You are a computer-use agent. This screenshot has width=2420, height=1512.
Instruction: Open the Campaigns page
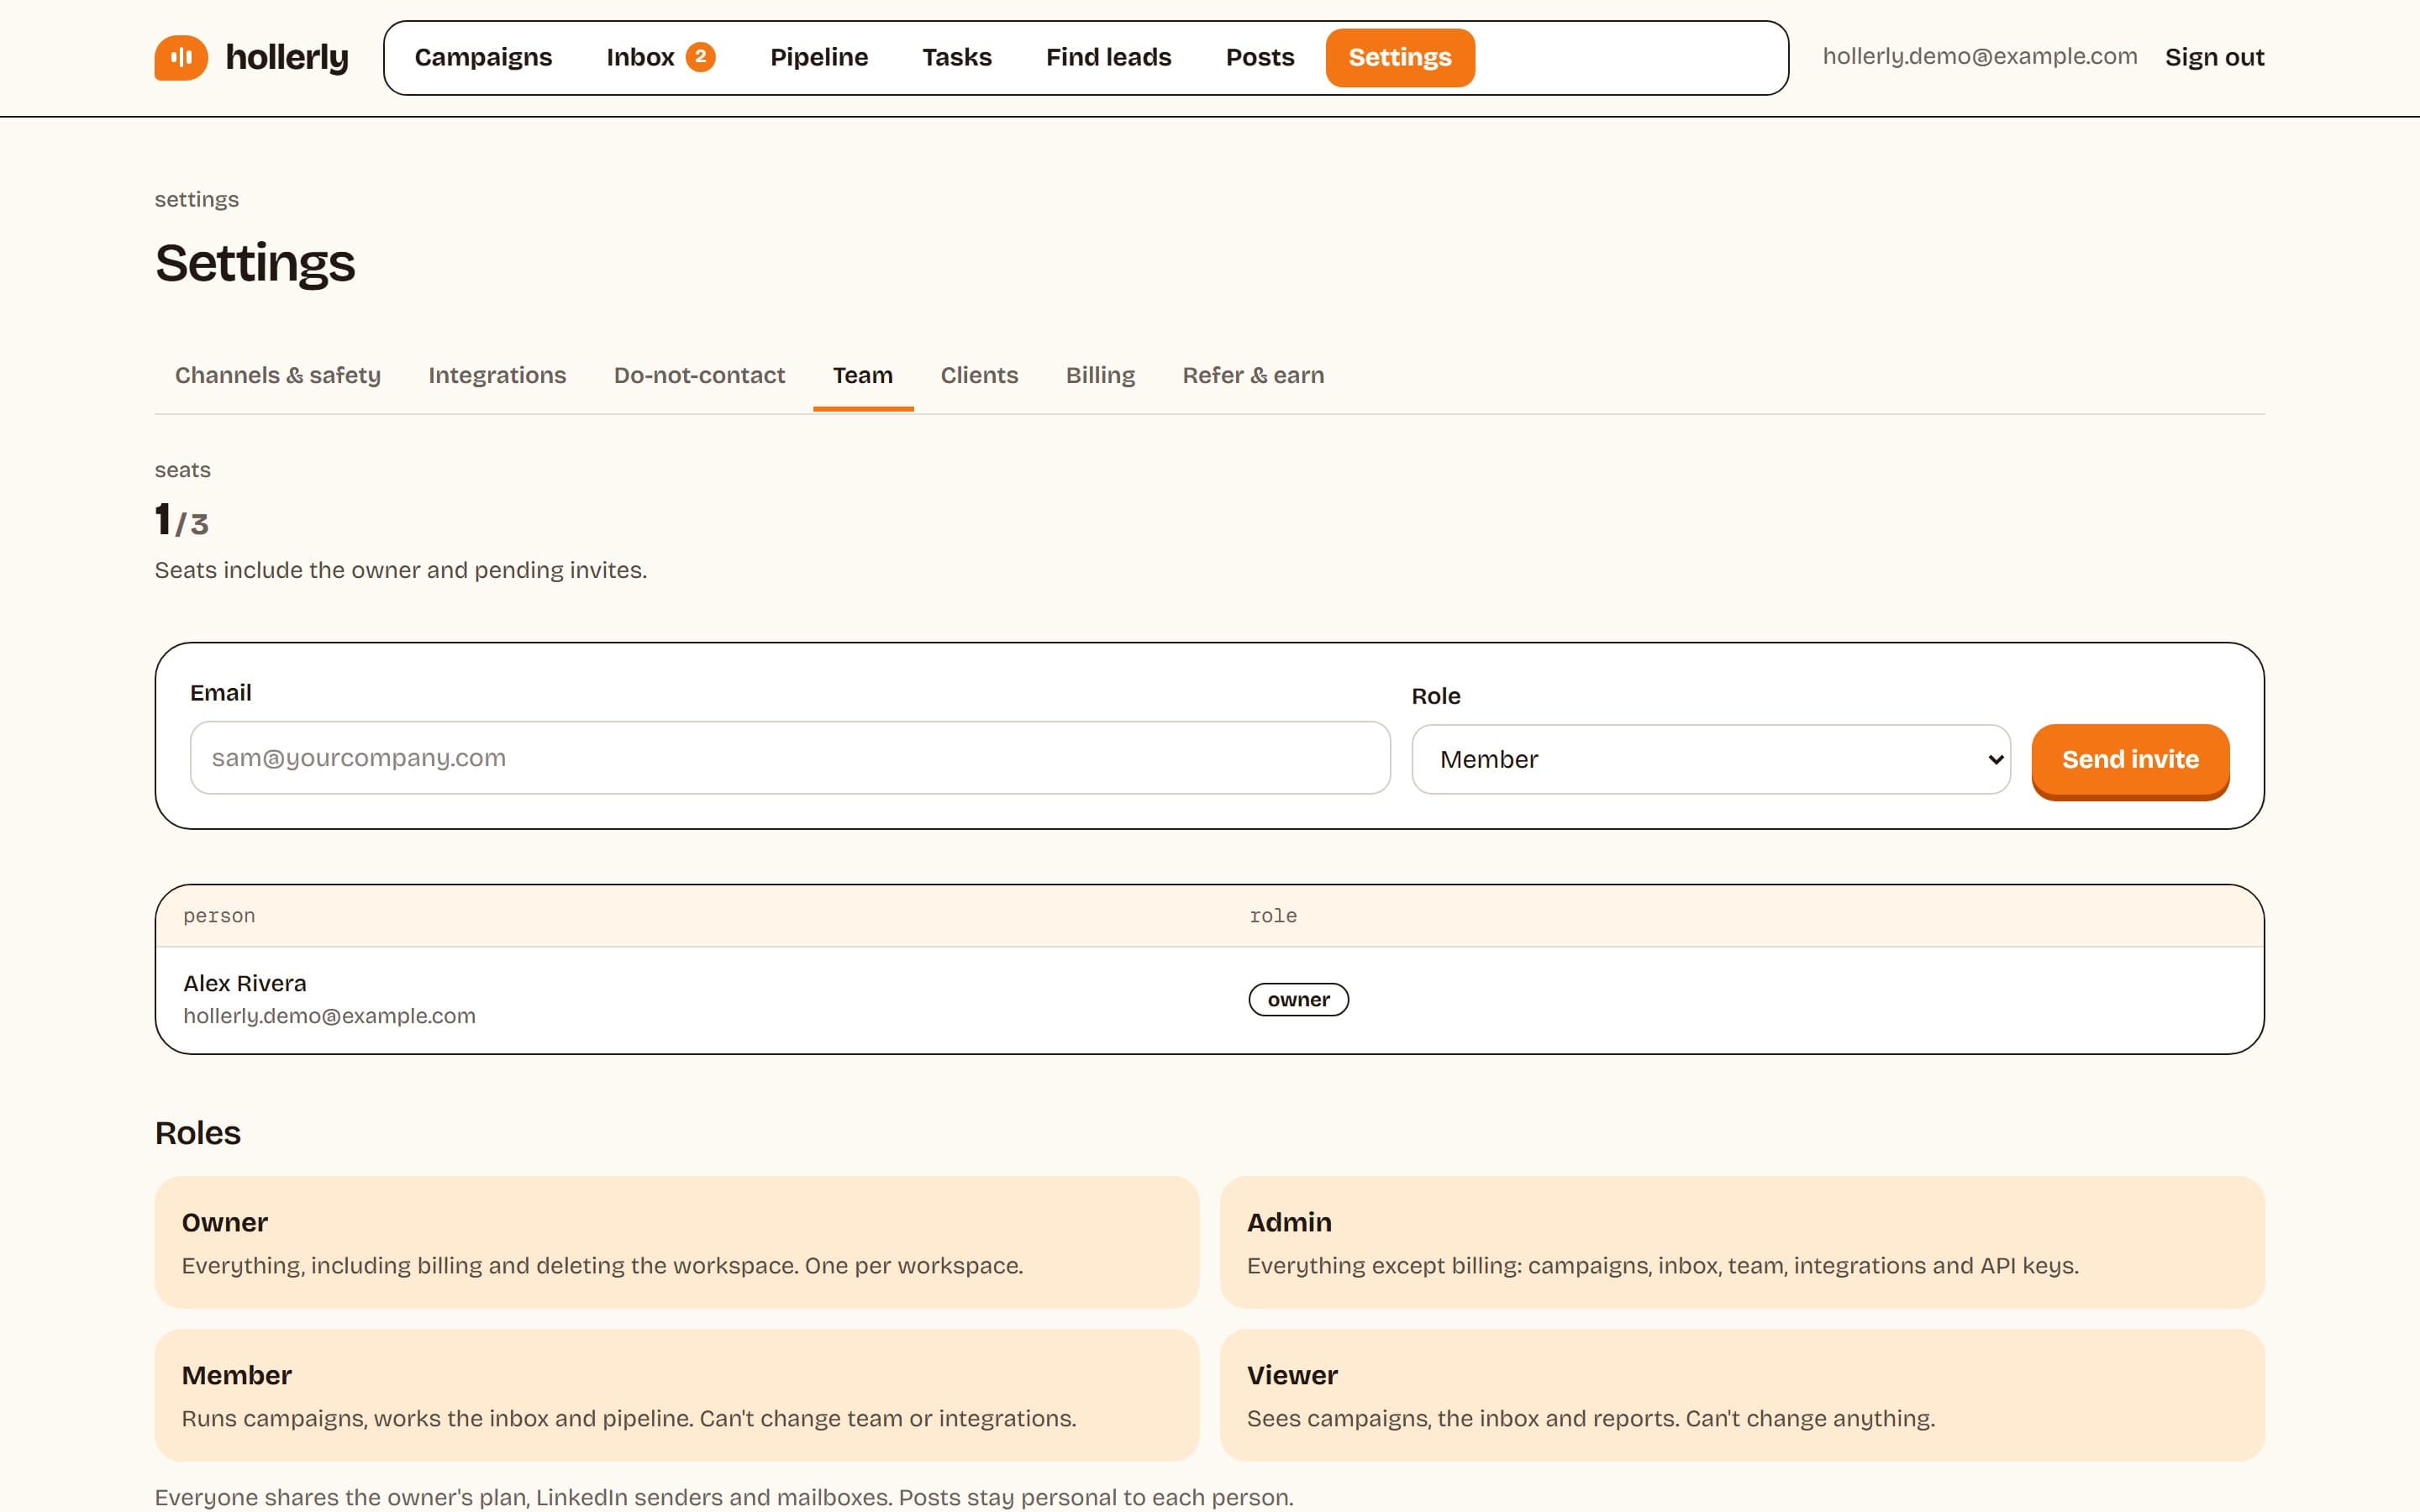pyautogui.click(x=483, y=57)
